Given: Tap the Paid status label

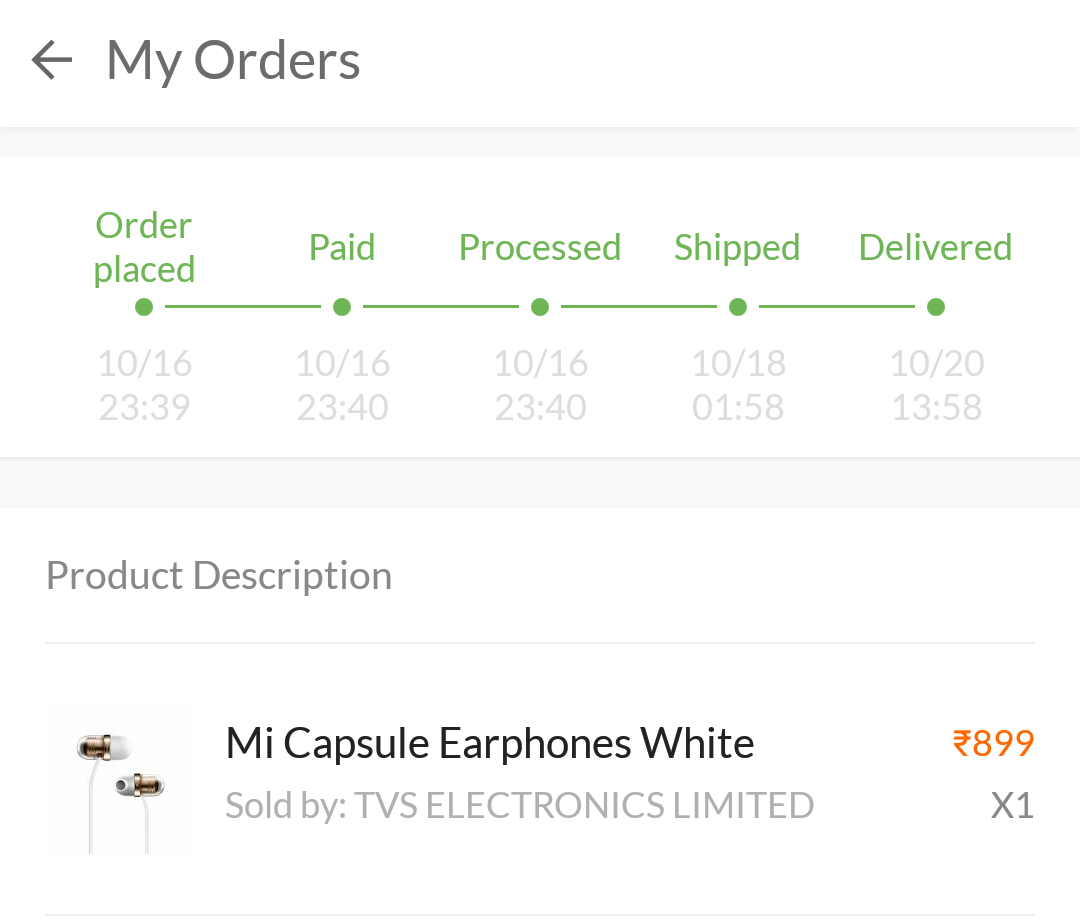Looking at the screenshot, I should (x=342, y=247).
